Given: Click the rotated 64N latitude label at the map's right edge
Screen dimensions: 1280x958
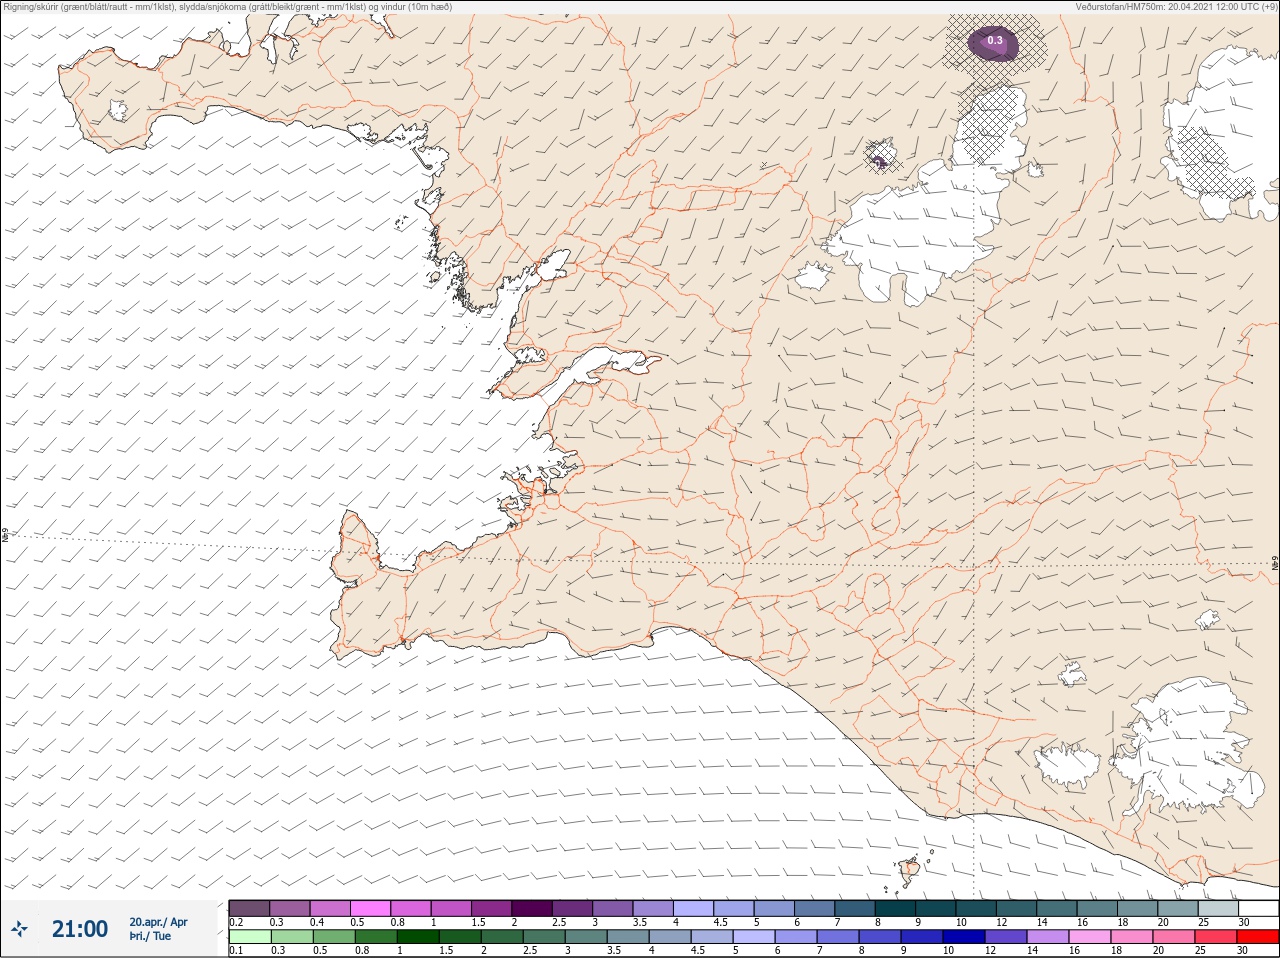Looking at the screenshot, I should (1275, 563).
